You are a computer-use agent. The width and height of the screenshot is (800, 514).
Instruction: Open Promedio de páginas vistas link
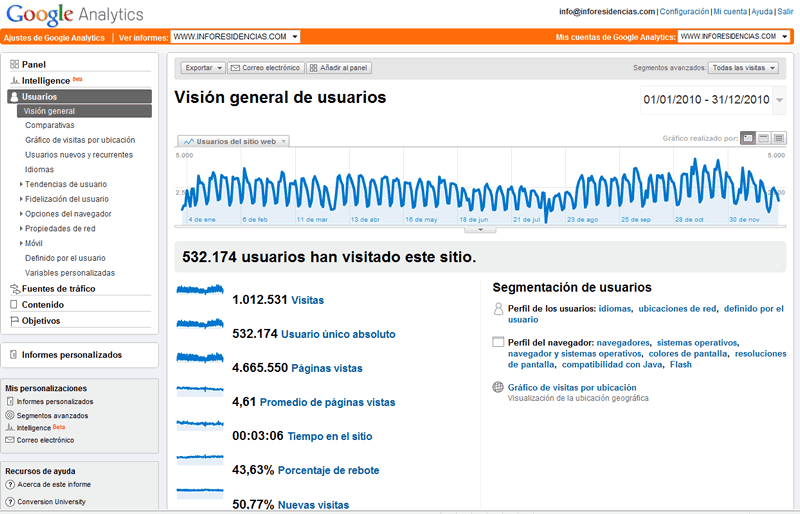[328, 402]
